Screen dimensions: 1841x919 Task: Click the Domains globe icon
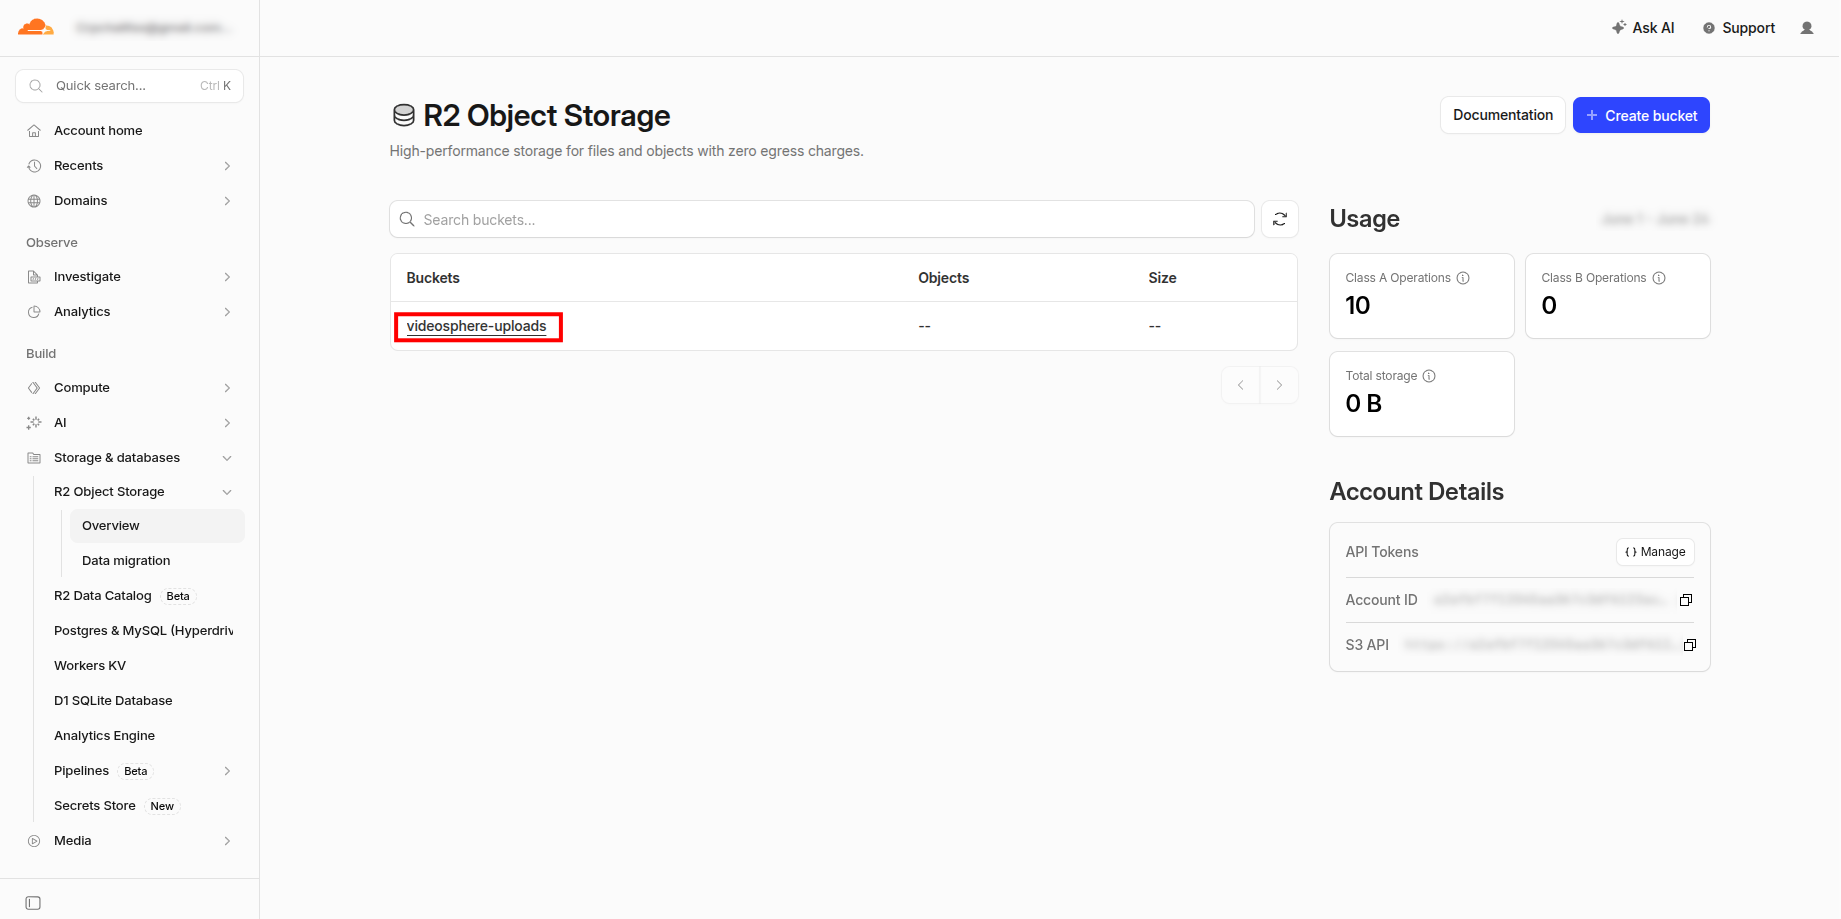tap(34, 201)
